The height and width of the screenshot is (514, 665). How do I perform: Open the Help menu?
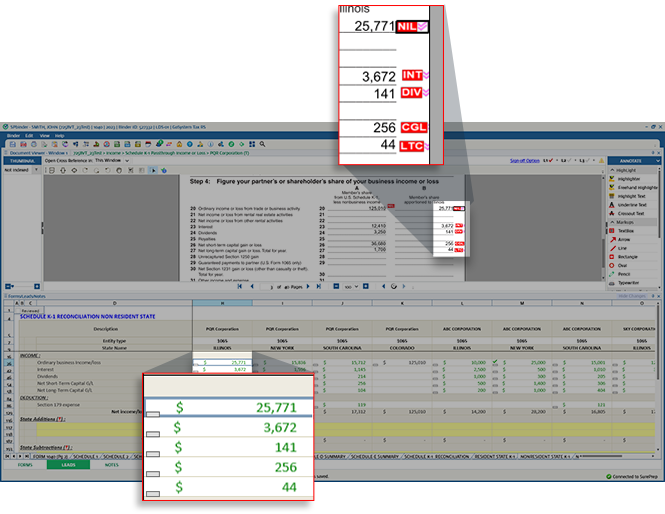coord(59,136)
